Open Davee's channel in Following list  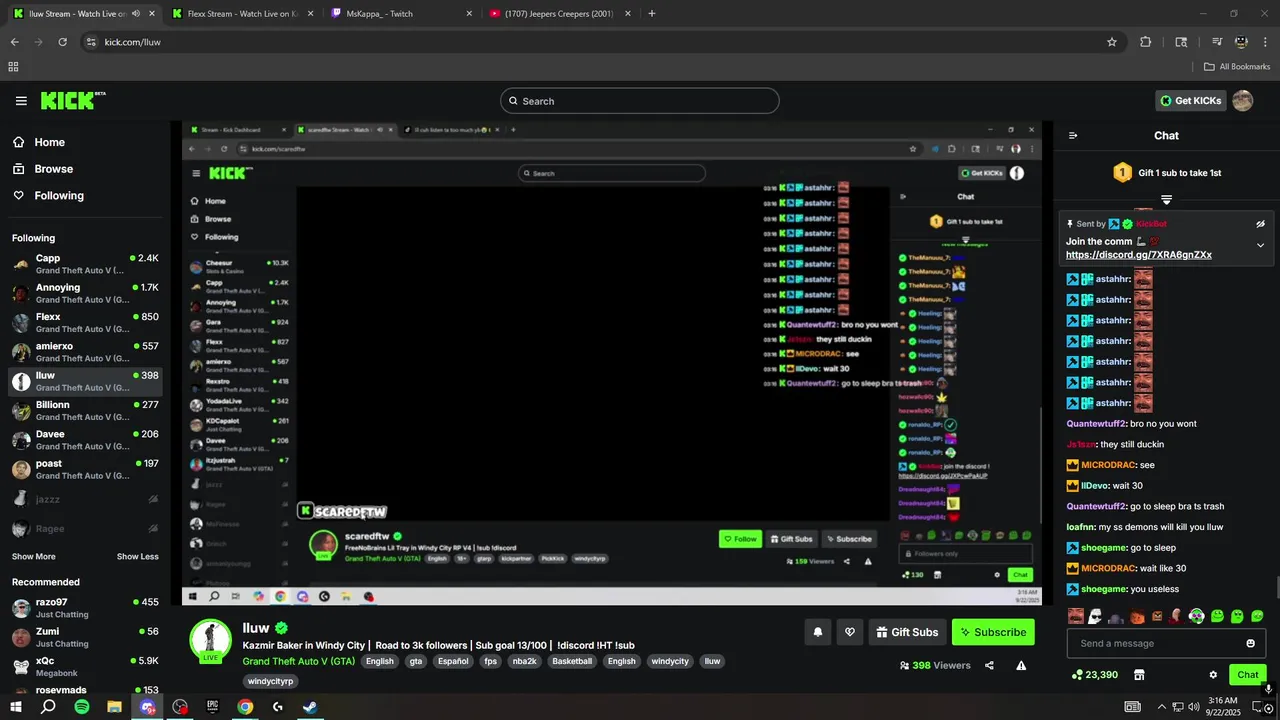[x=85, y=440]
